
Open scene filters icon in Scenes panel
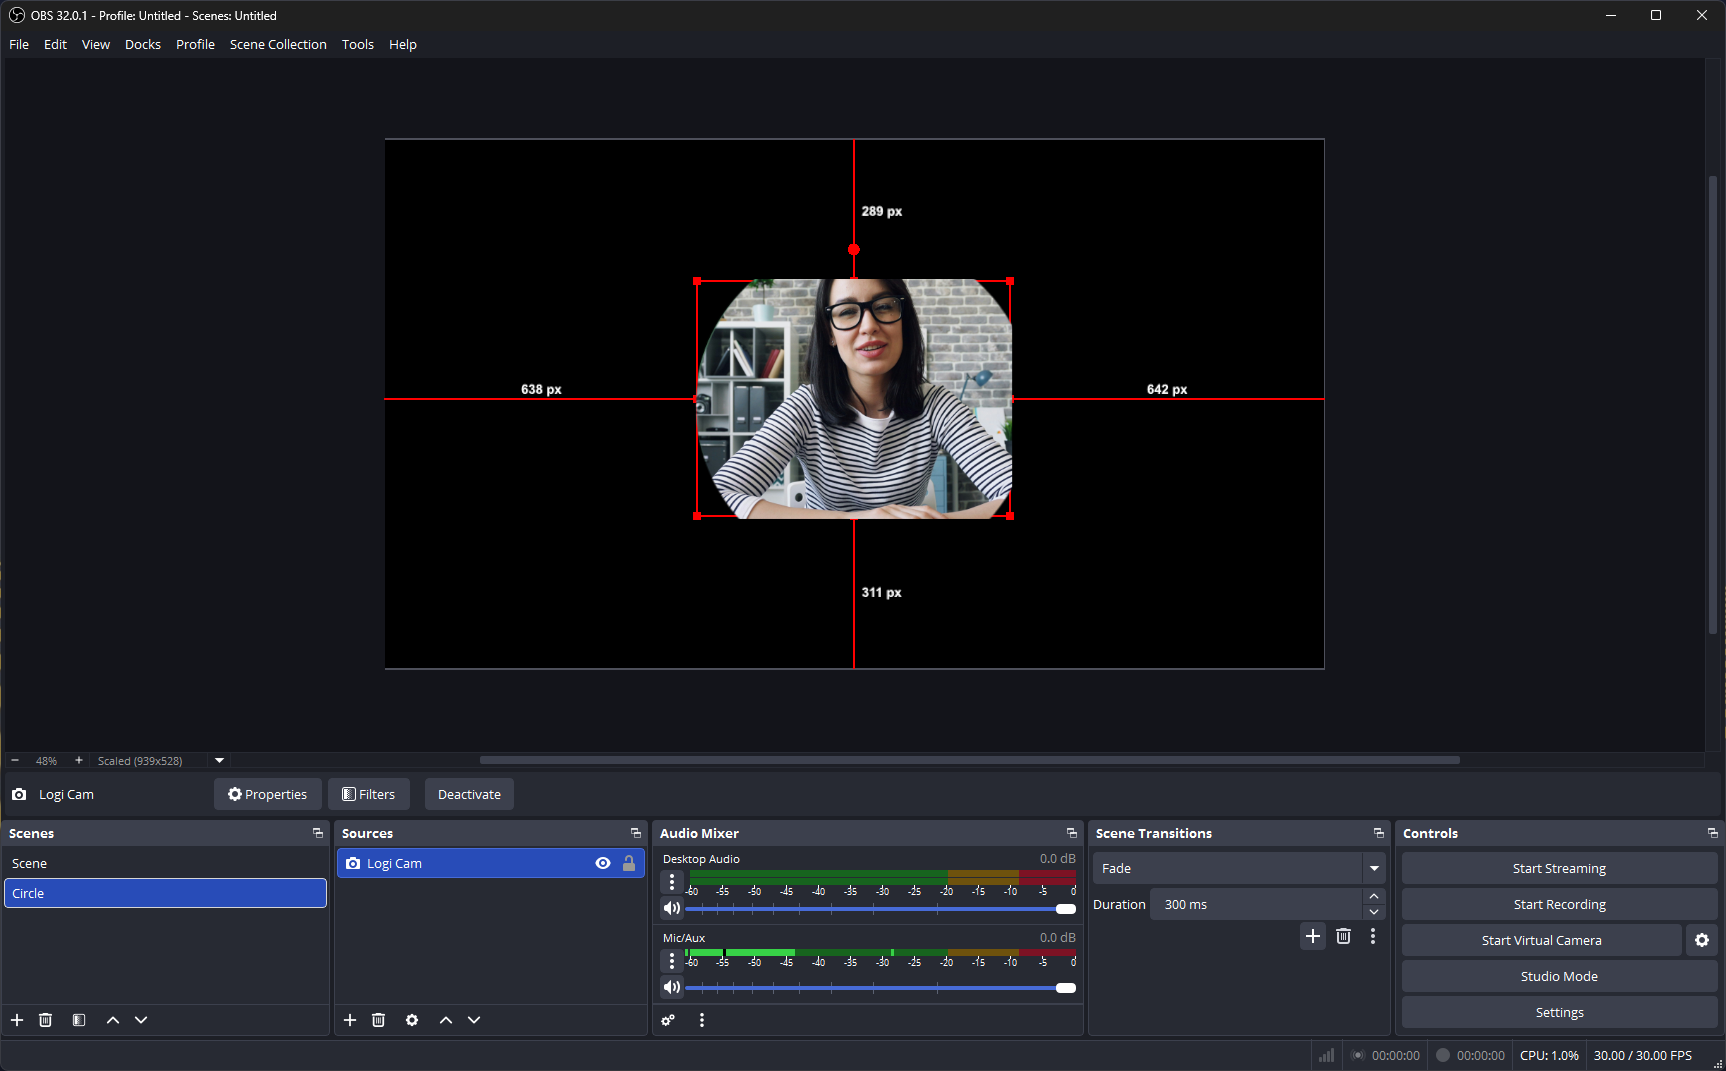tap(79, 1020)
